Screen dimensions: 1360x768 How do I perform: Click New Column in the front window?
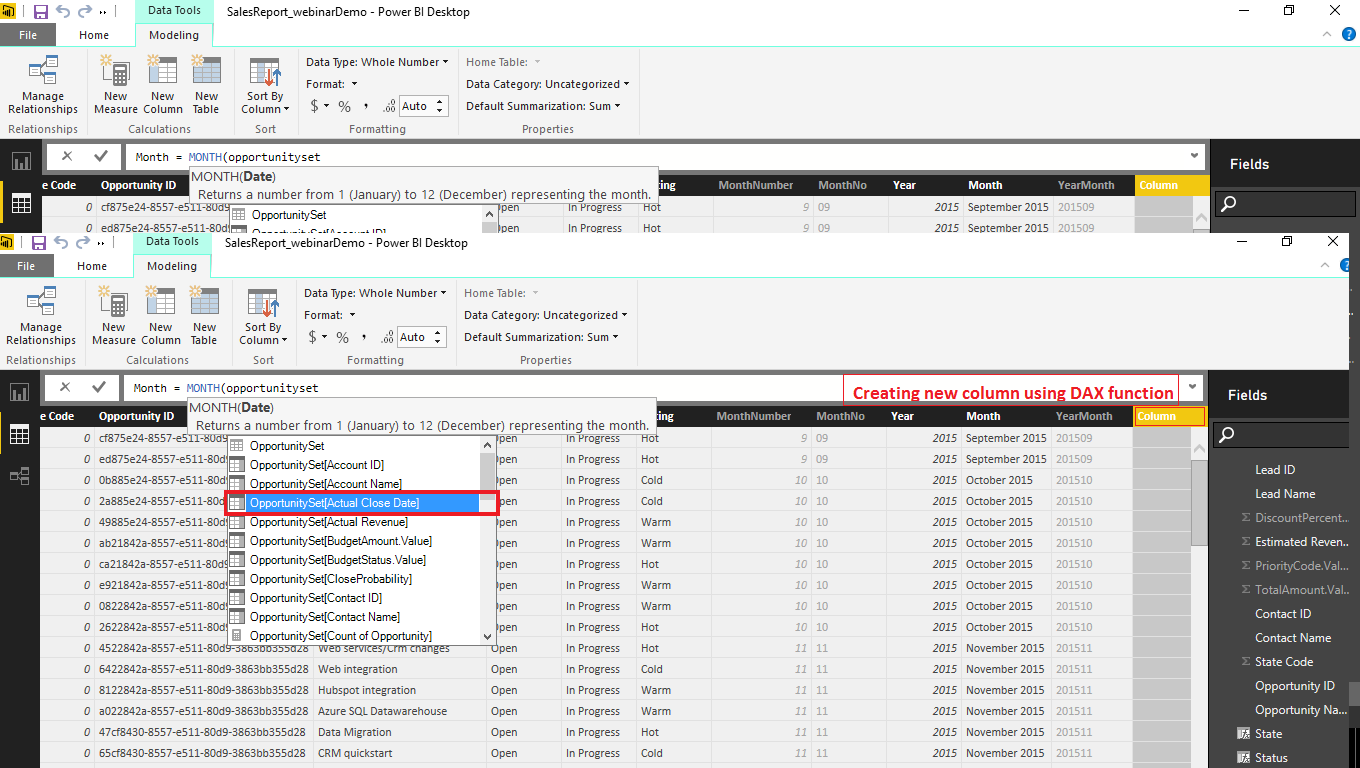(x=161, y=314)
